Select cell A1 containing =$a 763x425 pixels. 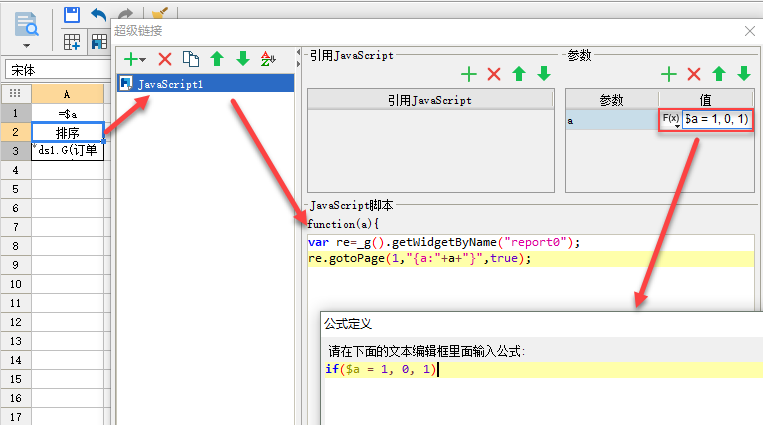pyautogui.click(x=68, y=113)
